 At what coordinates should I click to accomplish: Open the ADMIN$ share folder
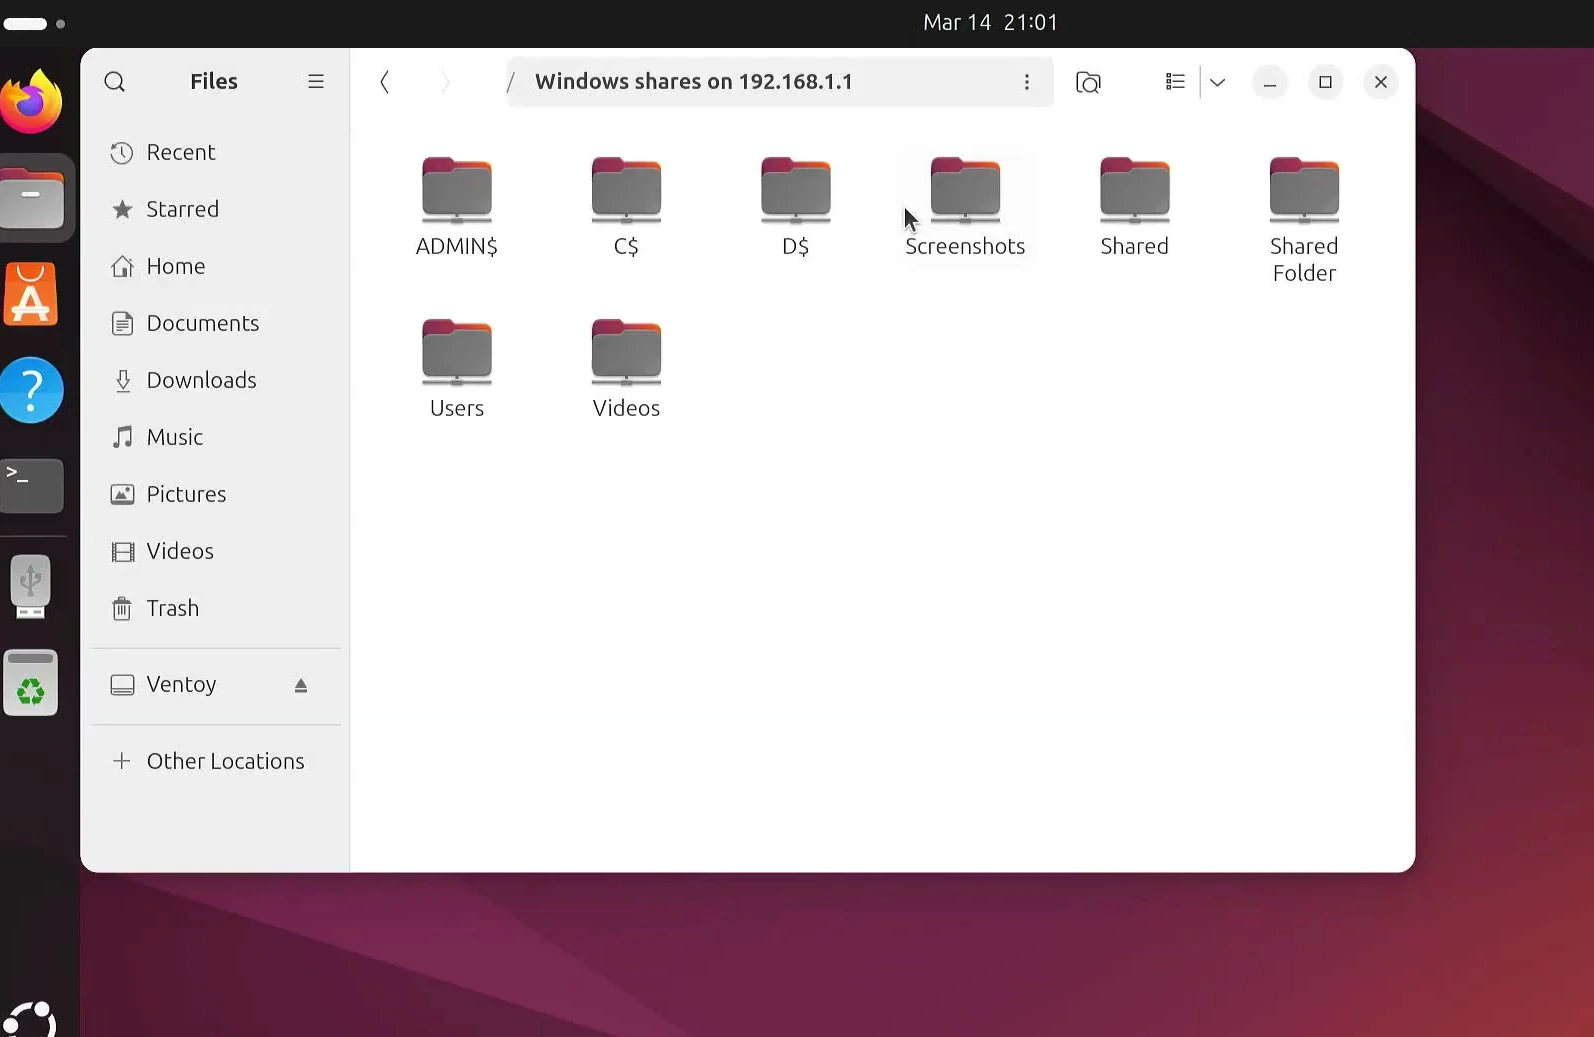[x=457, y=207]
